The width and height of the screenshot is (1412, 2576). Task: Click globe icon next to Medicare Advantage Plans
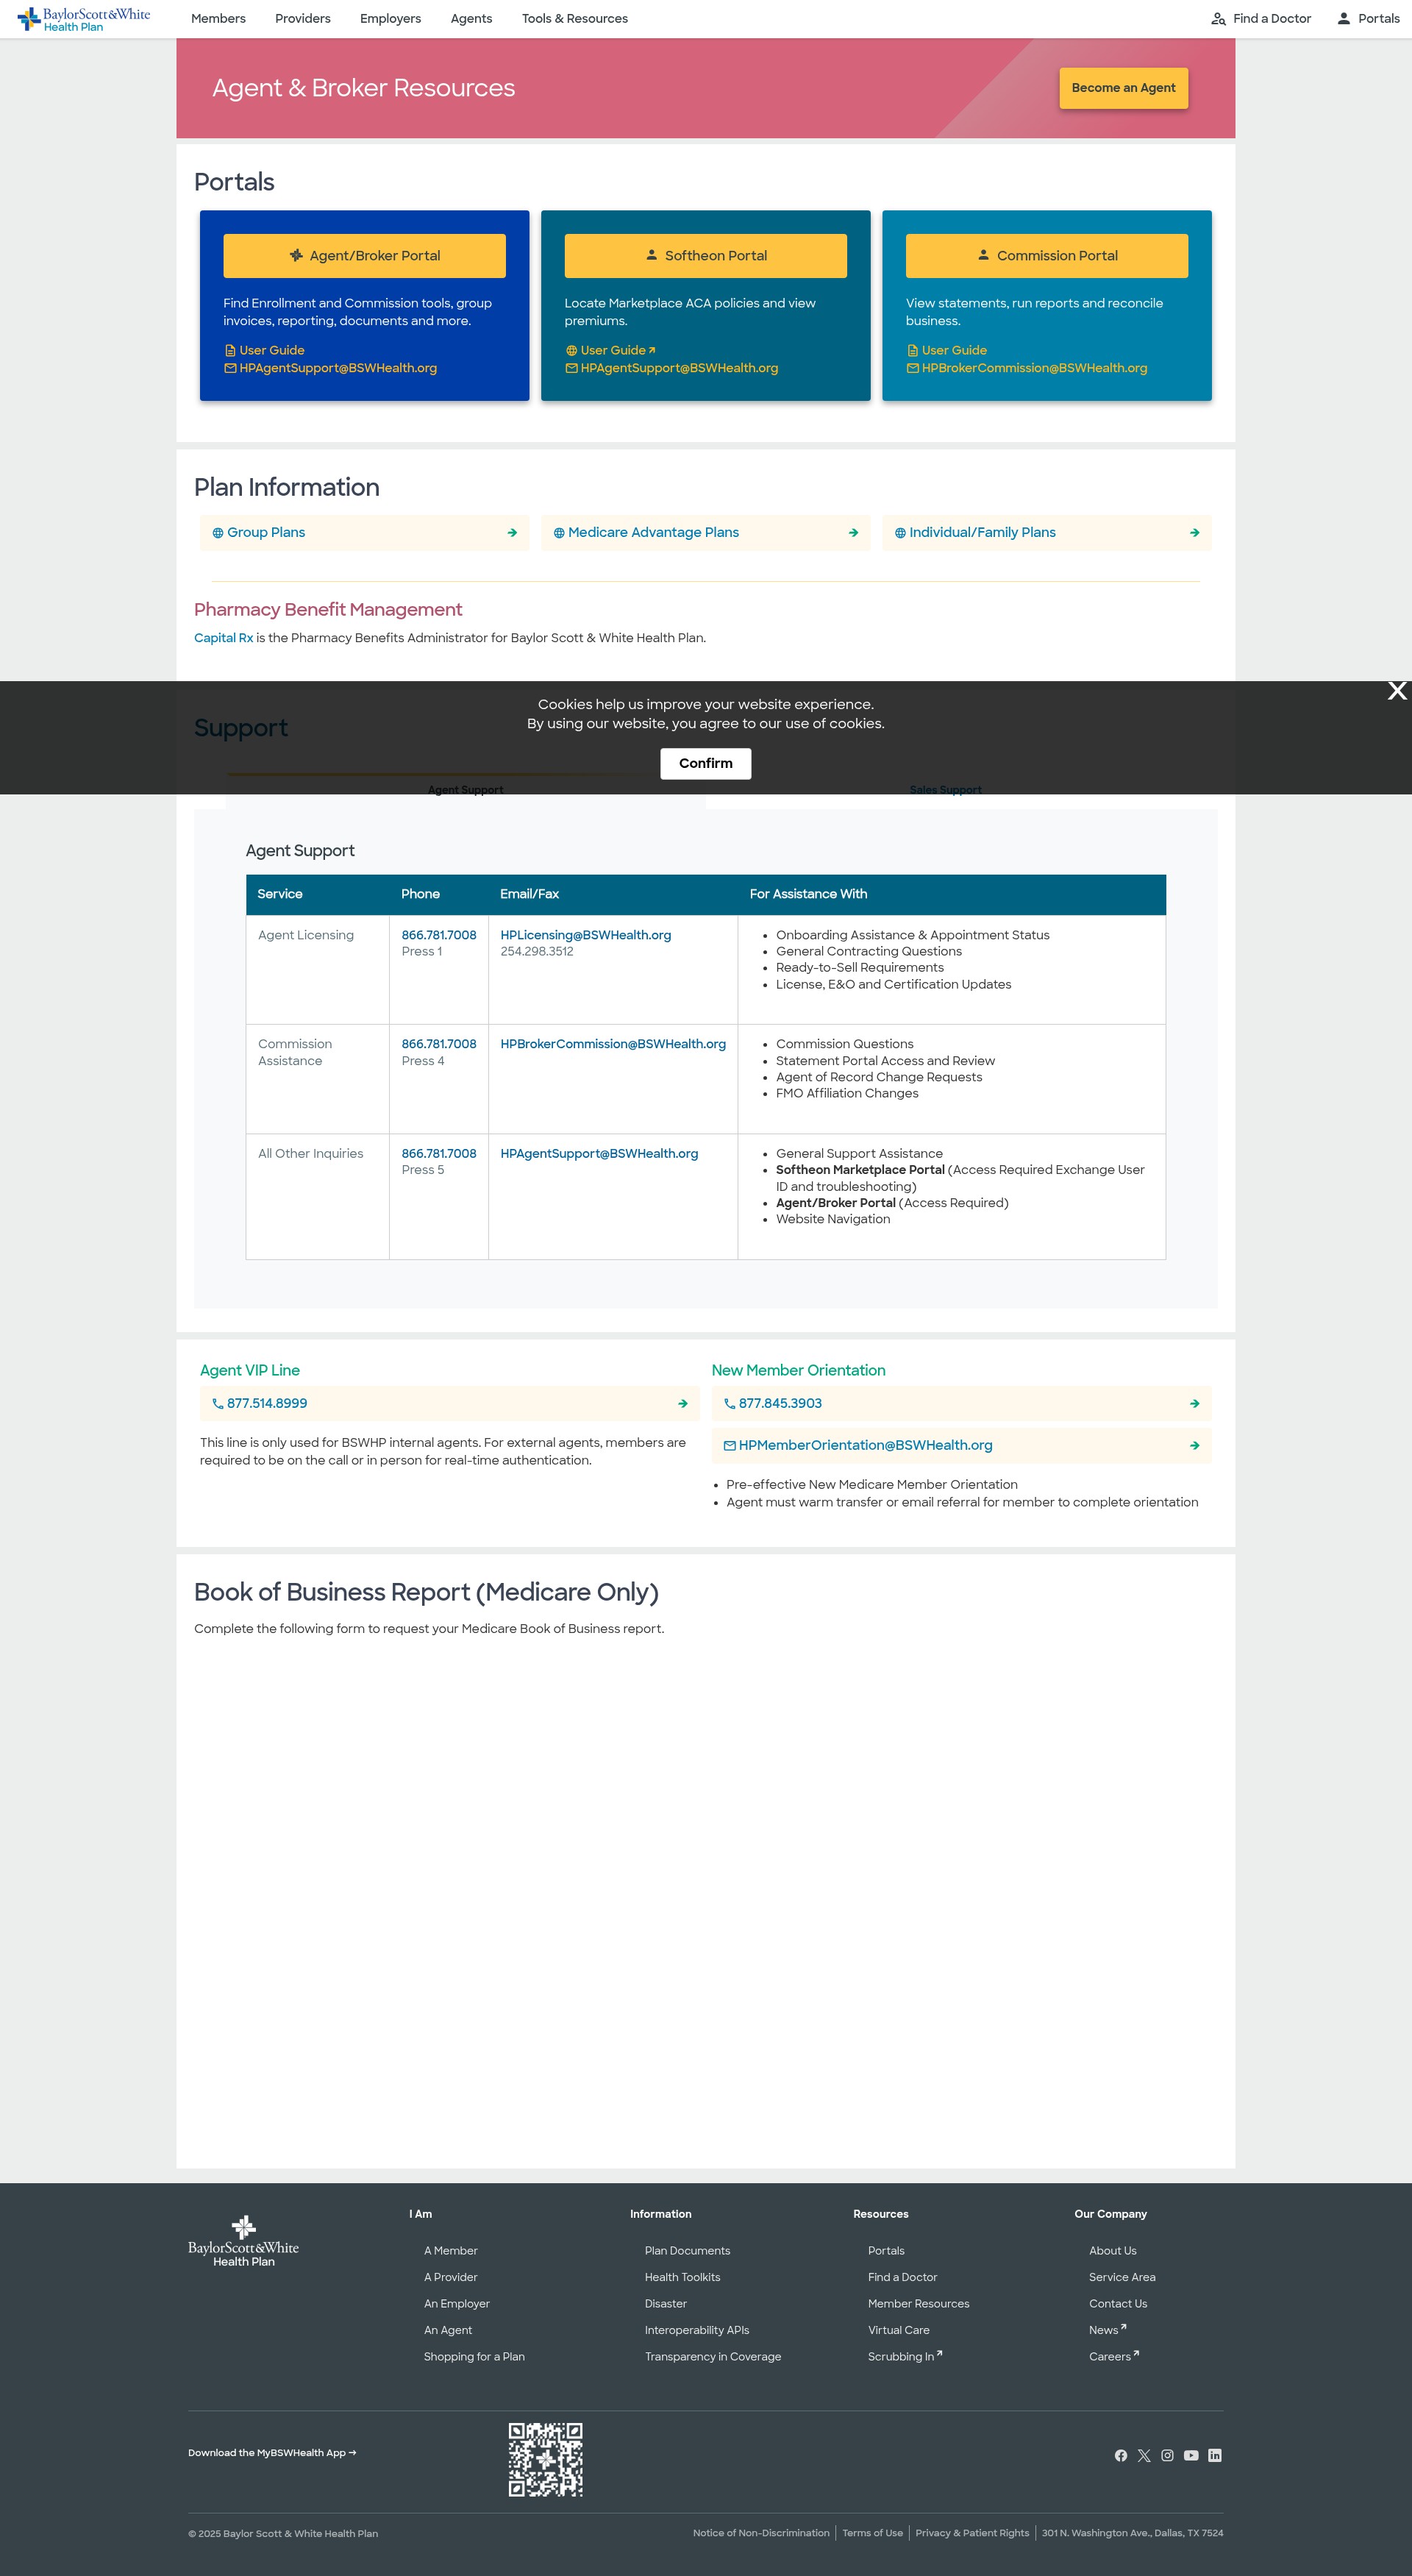[558, 533]
